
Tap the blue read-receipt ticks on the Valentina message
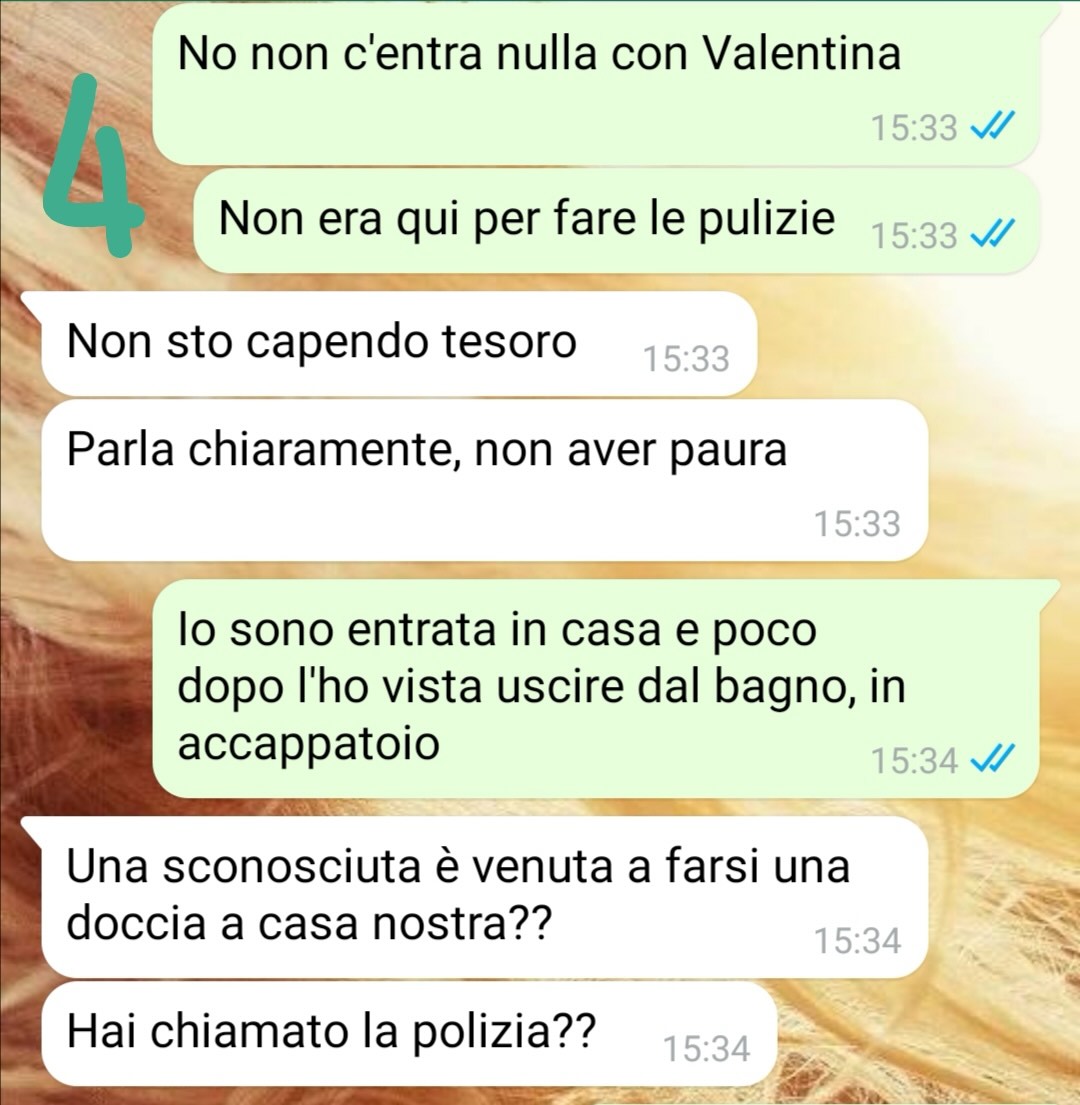[x=993, y=128]
